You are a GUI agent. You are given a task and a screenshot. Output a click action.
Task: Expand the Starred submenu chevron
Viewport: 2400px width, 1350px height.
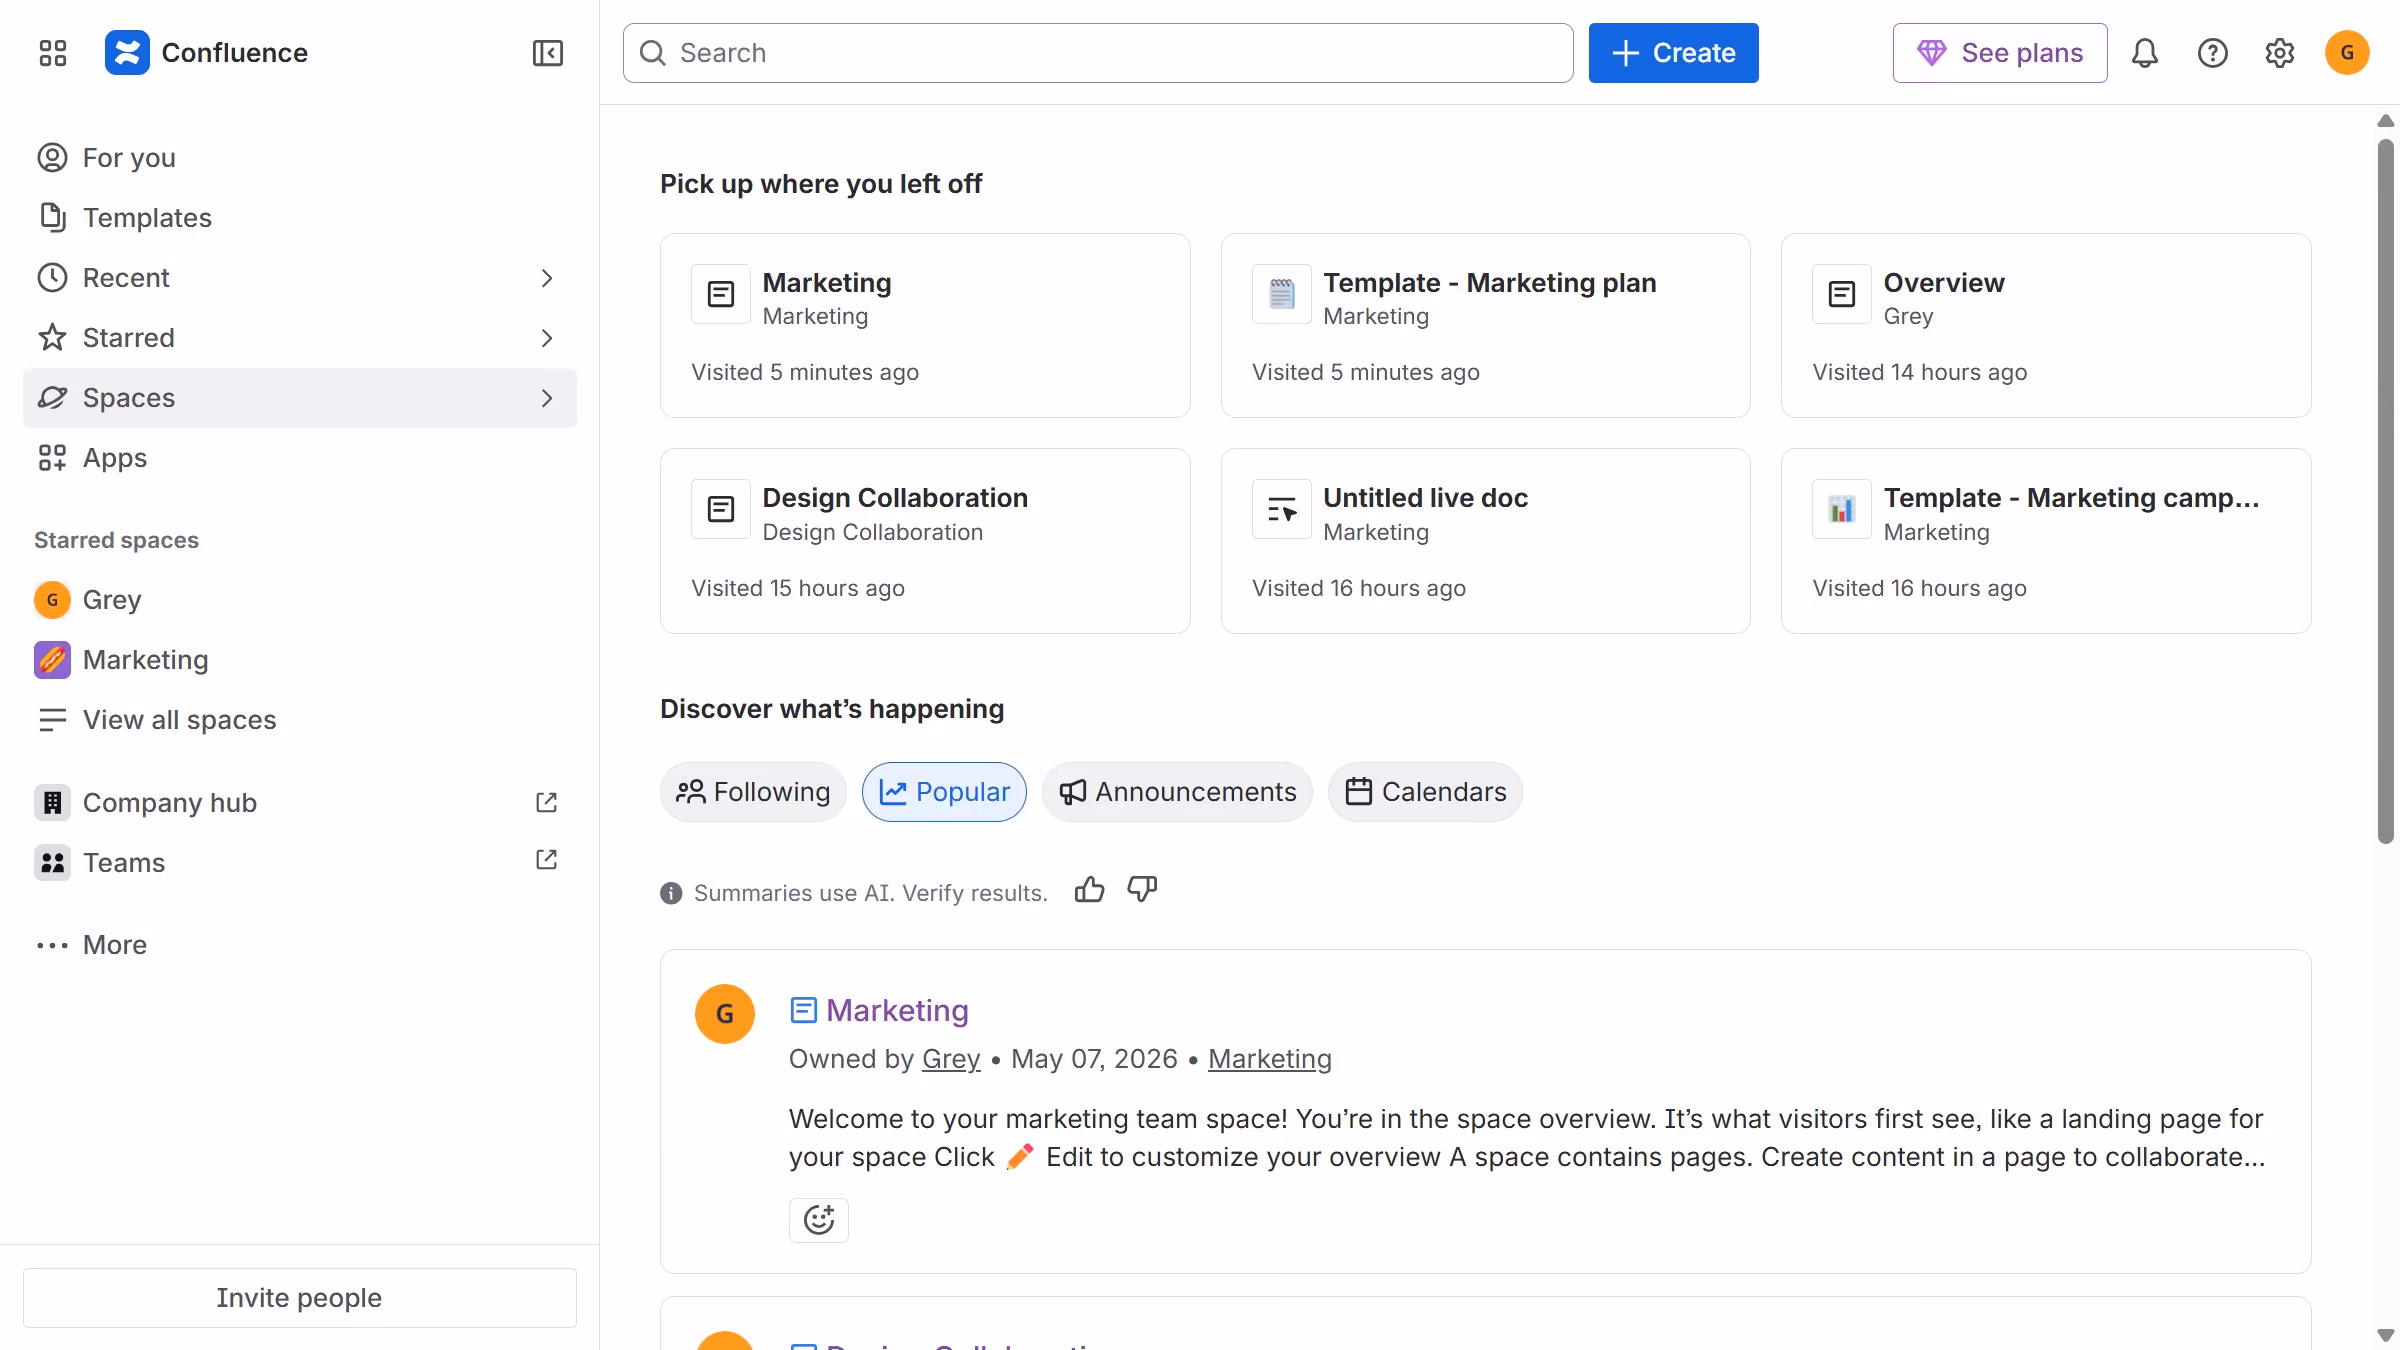click(x=546, y=338)
